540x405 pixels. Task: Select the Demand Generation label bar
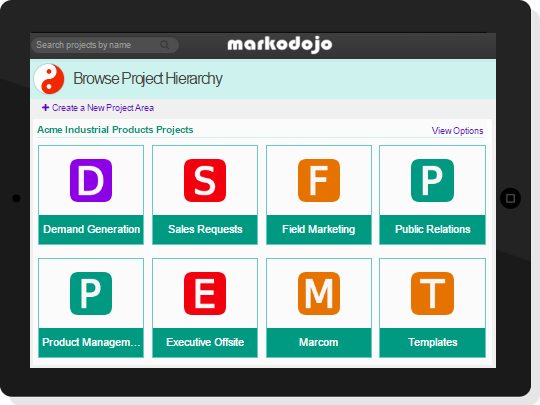[x=91, y=230]
